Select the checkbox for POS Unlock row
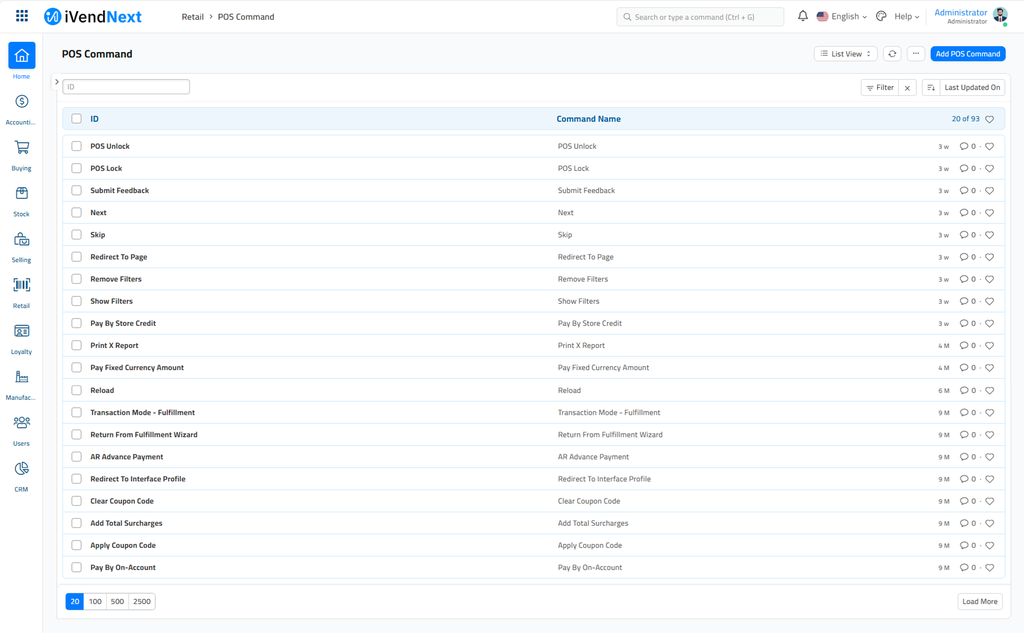The width and height of the screenshot is (1024, 633). pyautogui.click(x=76, y=146)
